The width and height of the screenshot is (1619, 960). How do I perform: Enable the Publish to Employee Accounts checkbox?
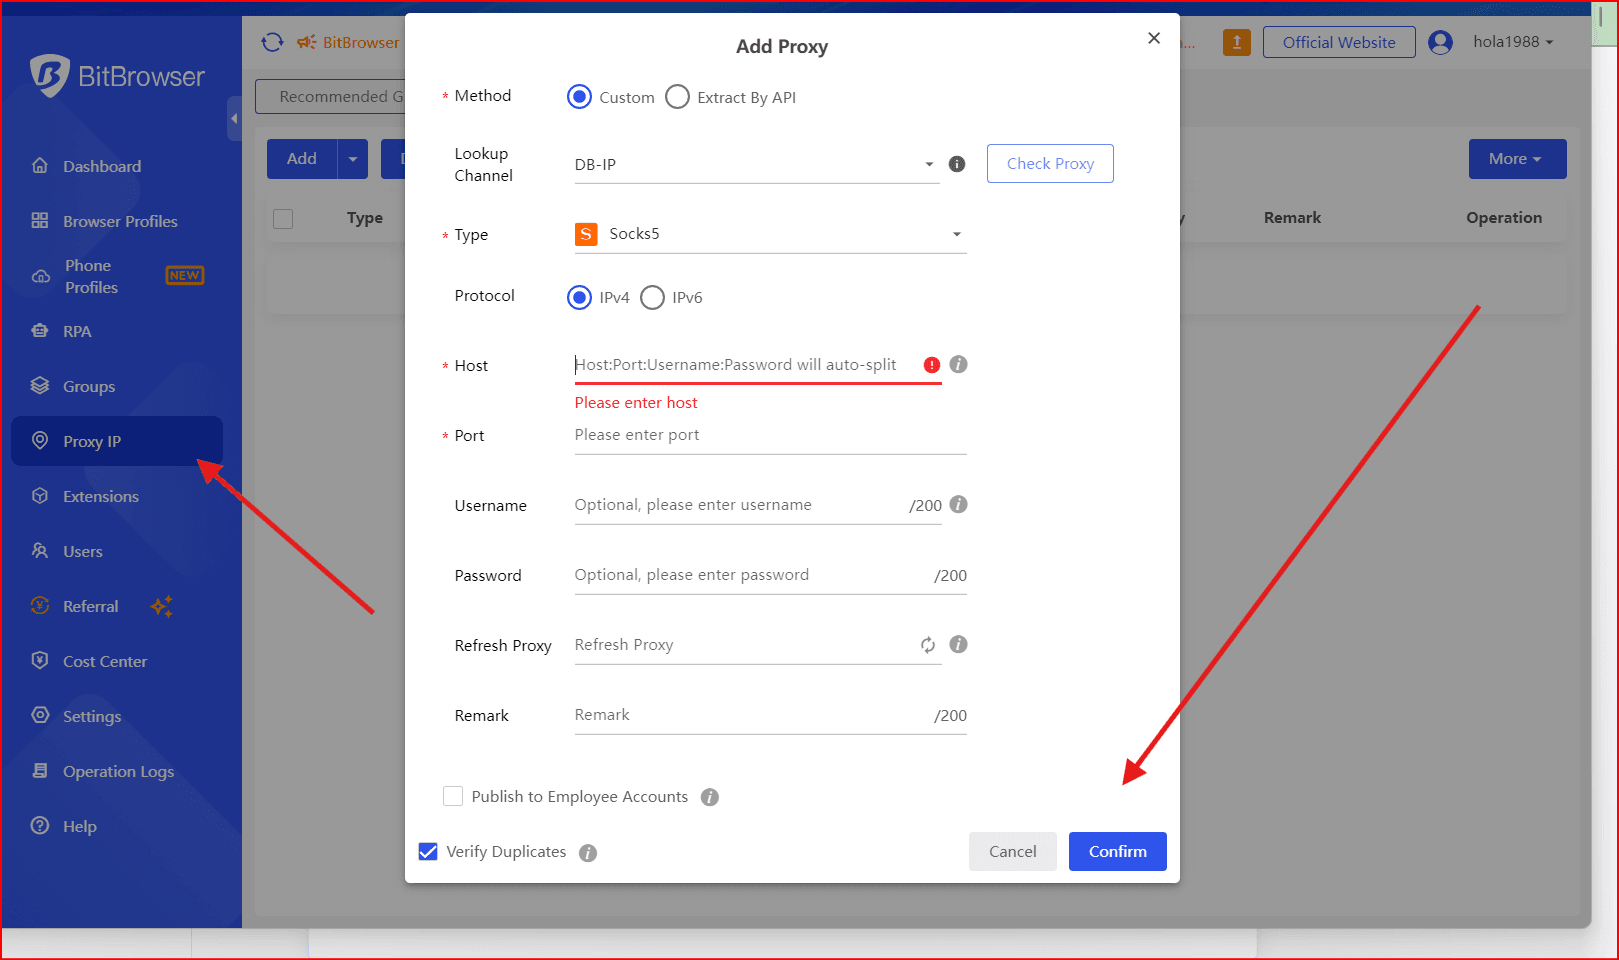click(453, 796)
